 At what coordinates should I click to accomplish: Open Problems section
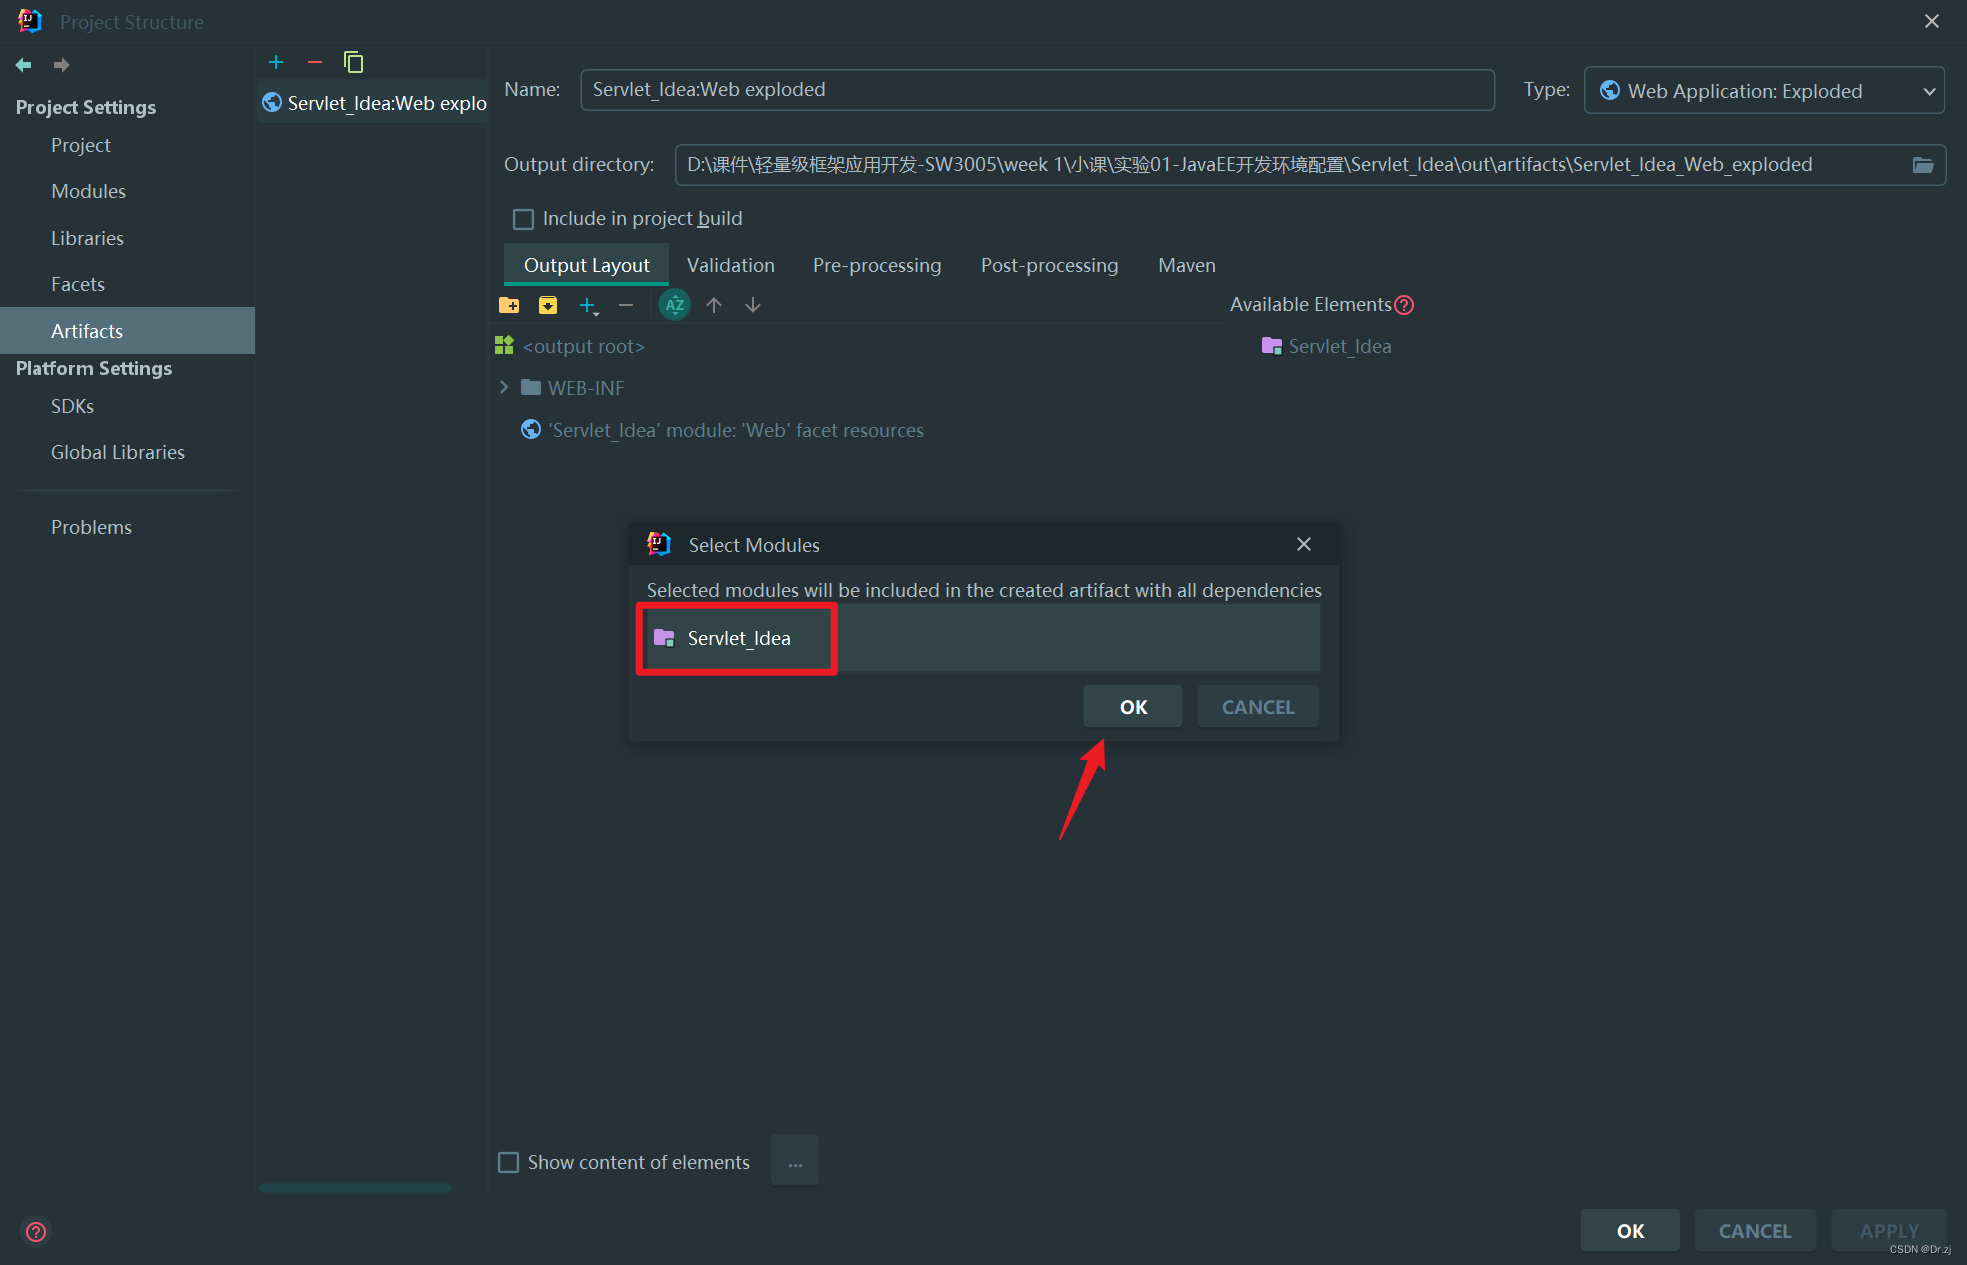click(x=91, y=527)
